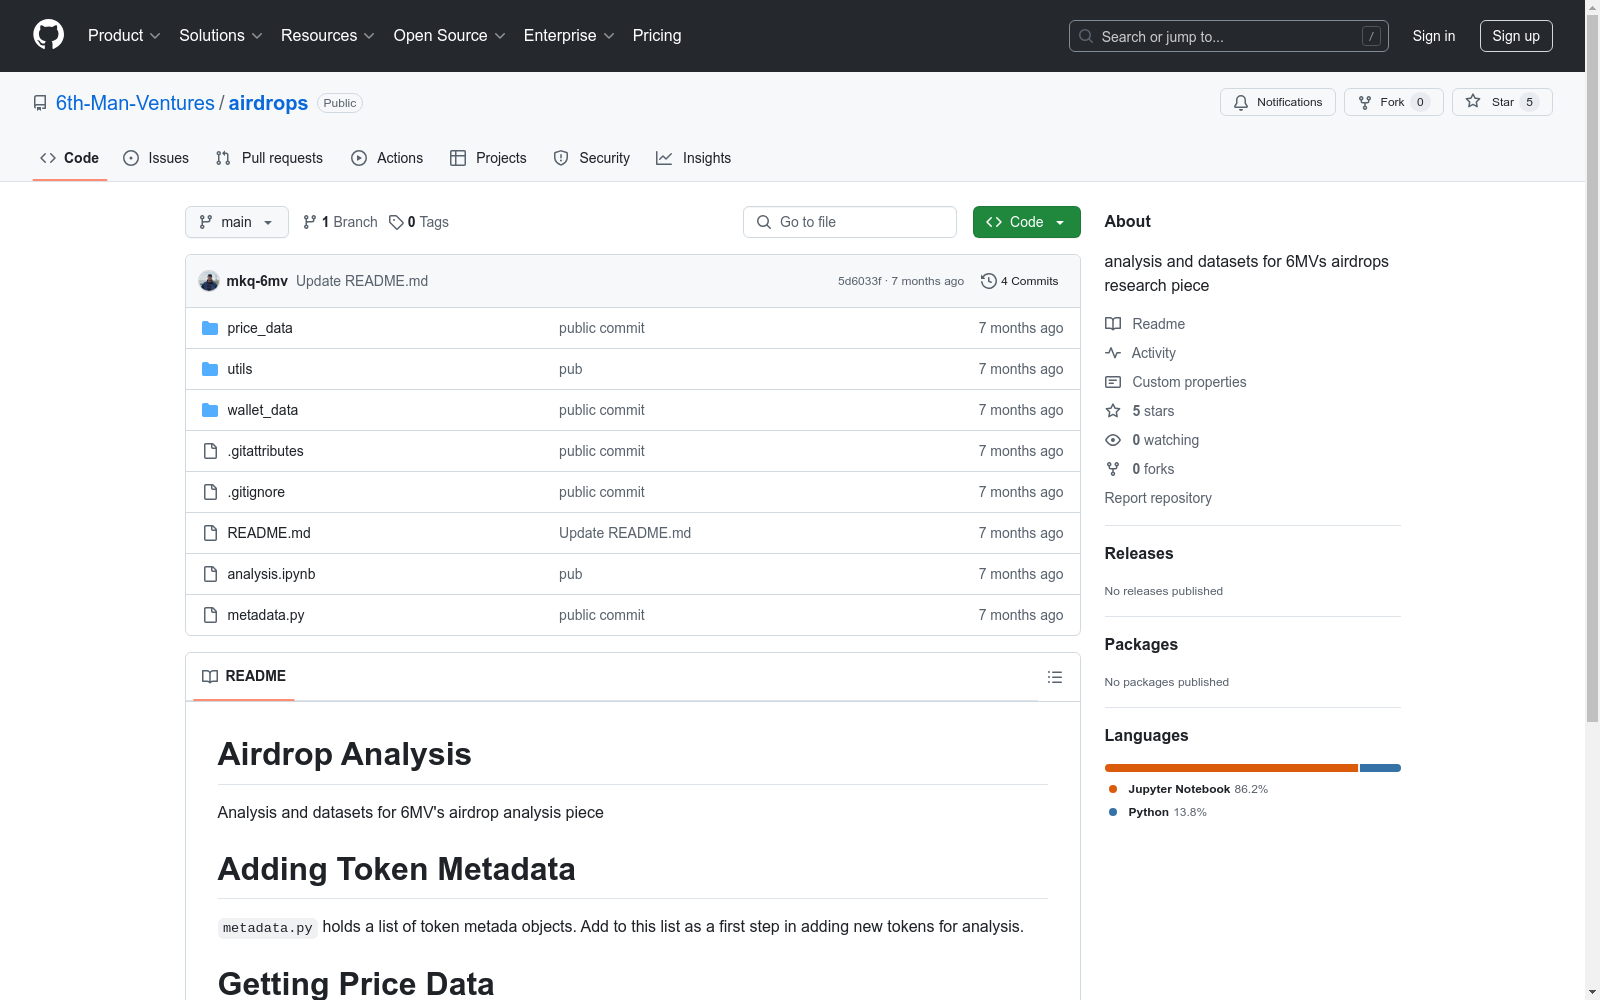
Task: Open the airdrops repository name link
Action: 268,103
